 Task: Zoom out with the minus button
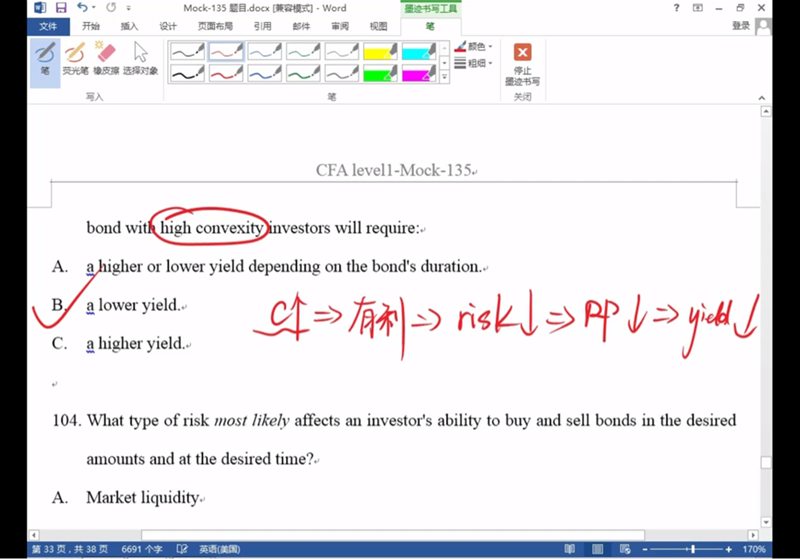coord(645,549)
